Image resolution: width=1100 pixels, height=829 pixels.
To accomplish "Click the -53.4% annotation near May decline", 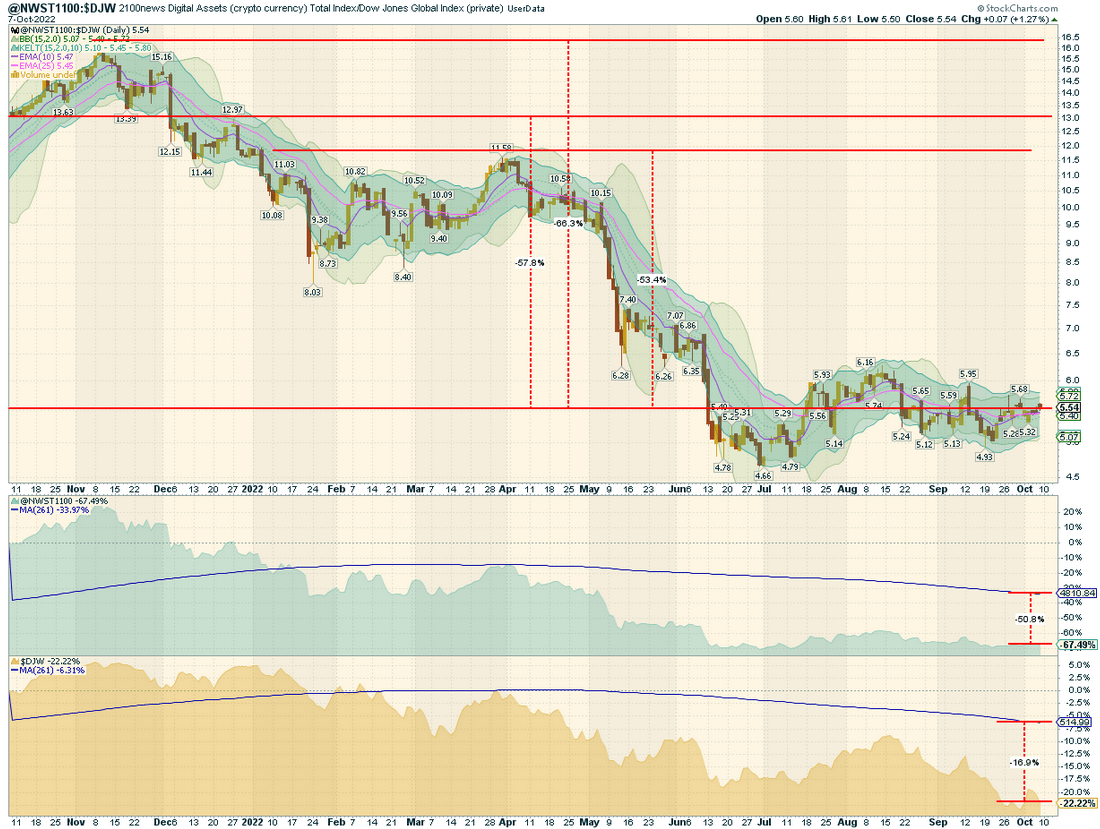I will 652,280.
